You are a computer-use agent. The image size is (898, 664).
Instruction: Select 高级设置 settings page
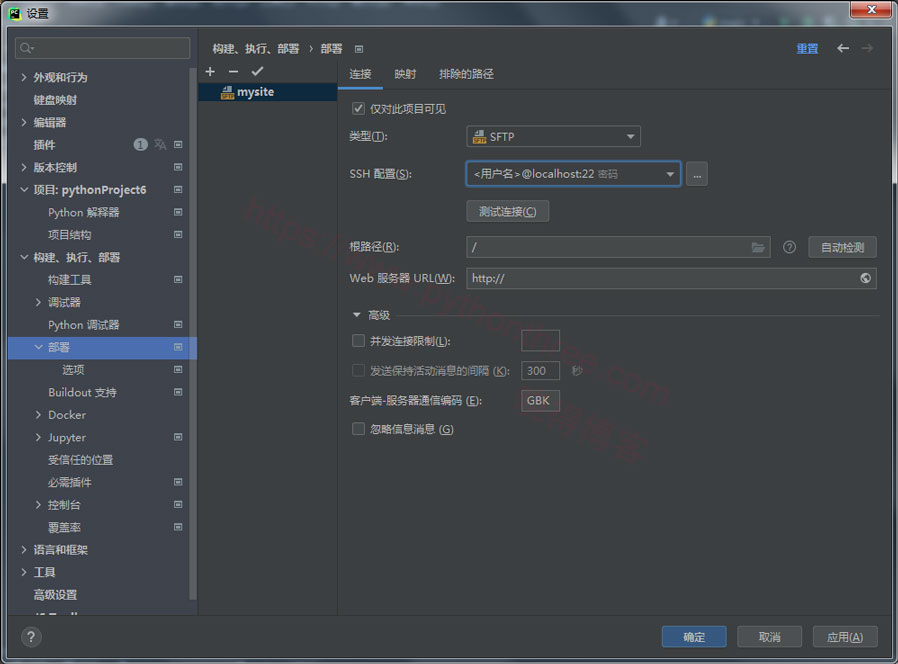[x=55, y=595]
